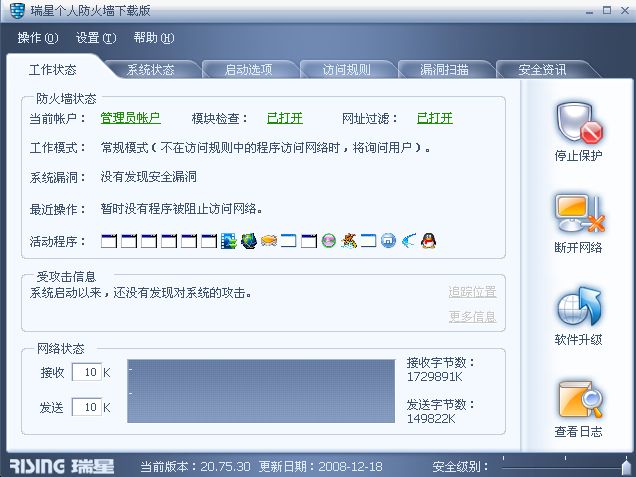
Task: Click the blue round house program icon
Action: 388,241
